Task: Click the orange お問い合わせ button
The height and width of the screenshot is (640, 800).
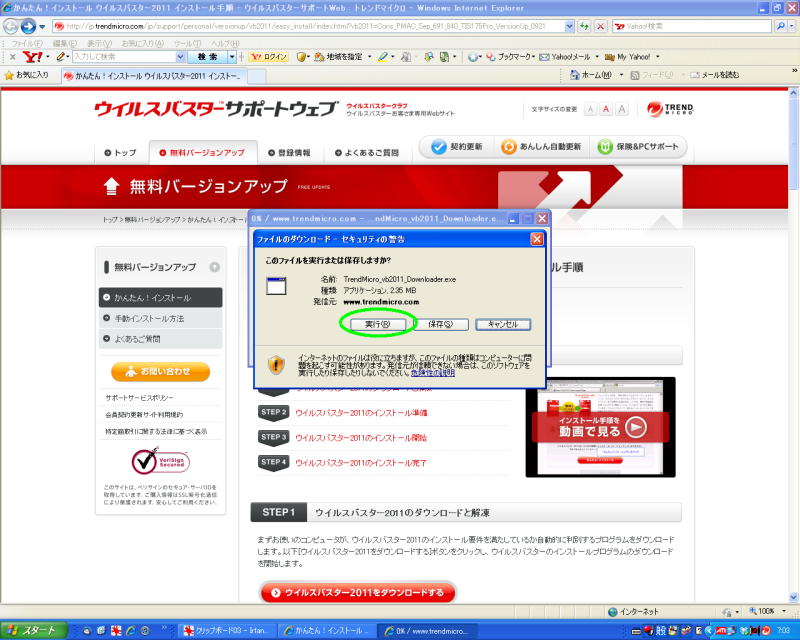Action: click(161, 372)
